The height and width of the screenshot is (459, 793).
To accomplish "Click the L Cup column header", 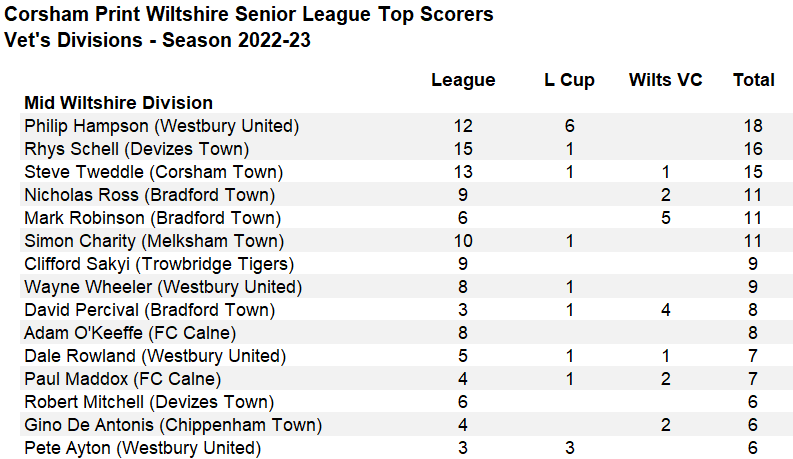I will 569,80.
